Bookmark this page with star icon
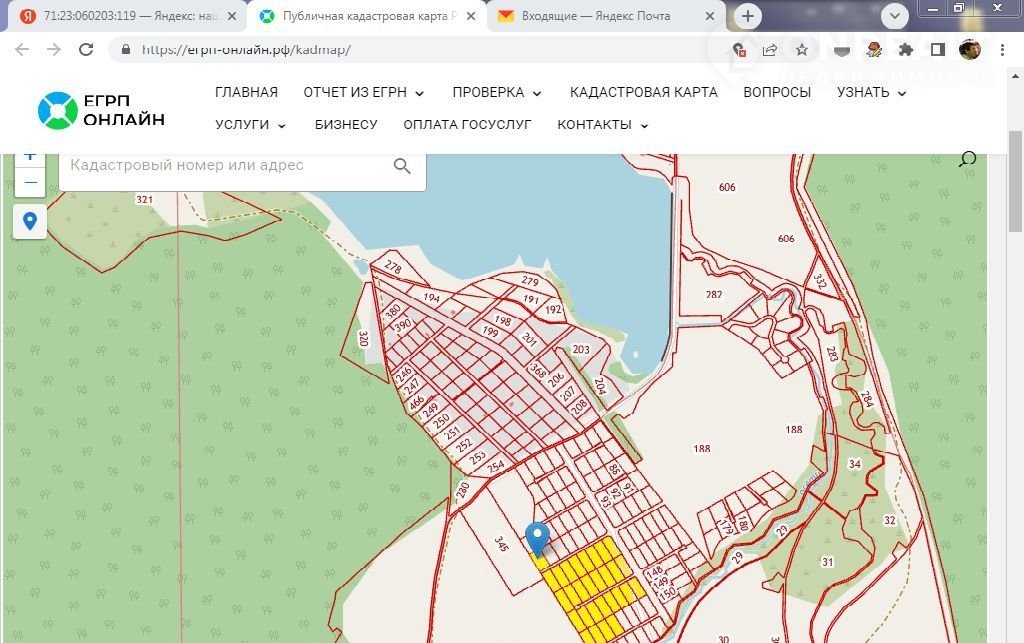This screenshot has width=1024, height=643. (801, 50)
